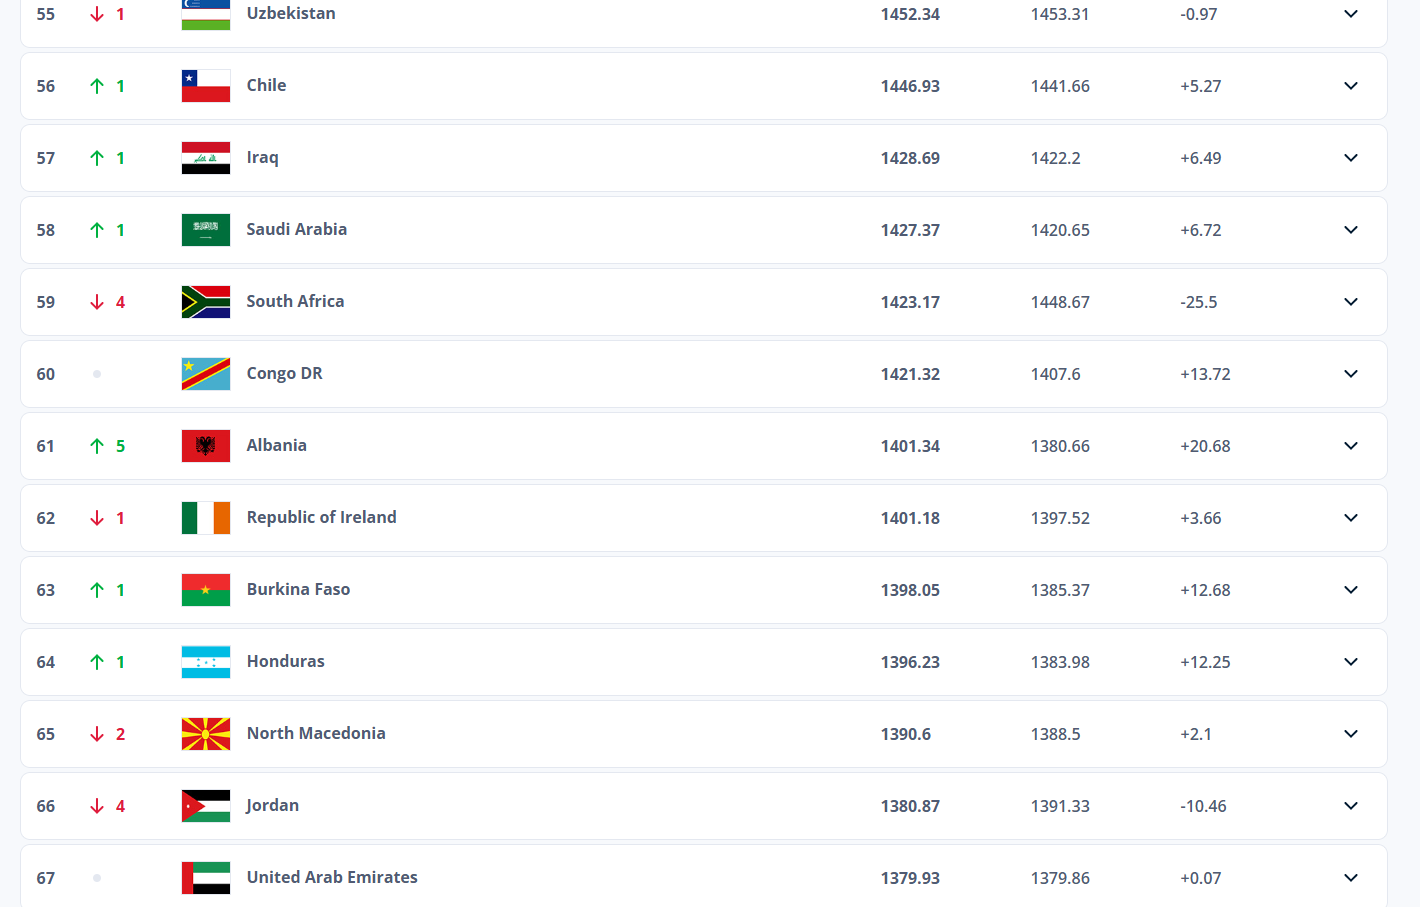Click the Iraq flag icon
The image size is (1420, 907).
pos(206,158)
